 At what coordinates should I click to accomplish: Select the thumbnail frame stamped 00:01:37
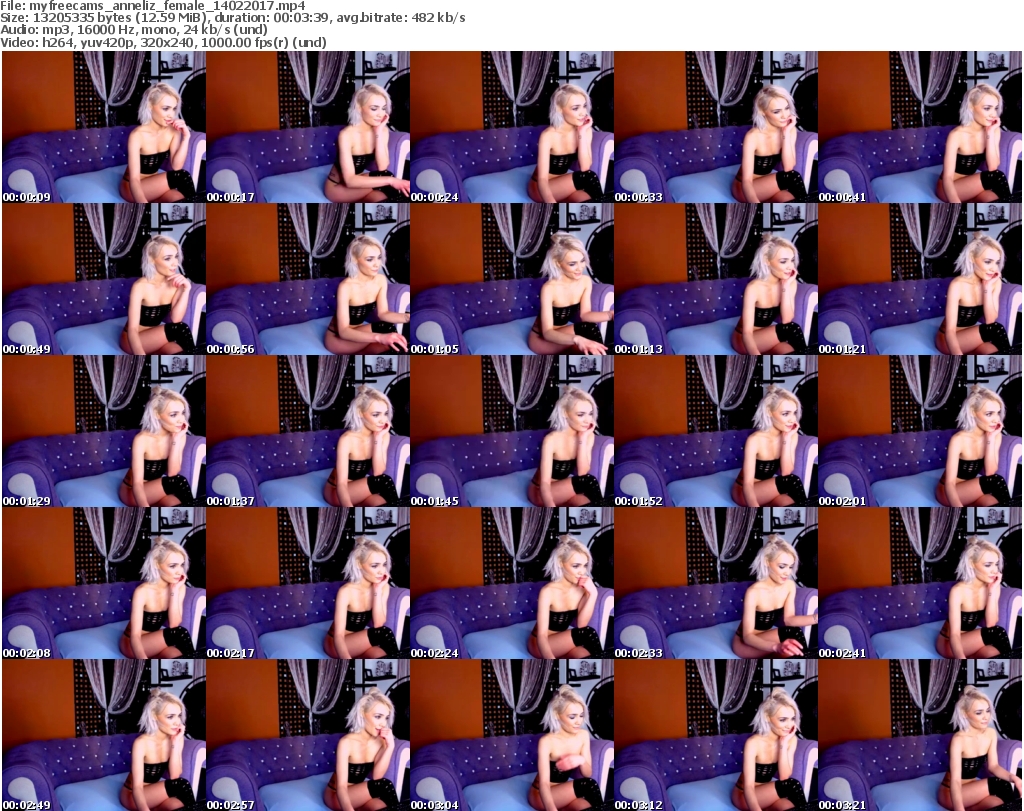[x=308, y=431]
